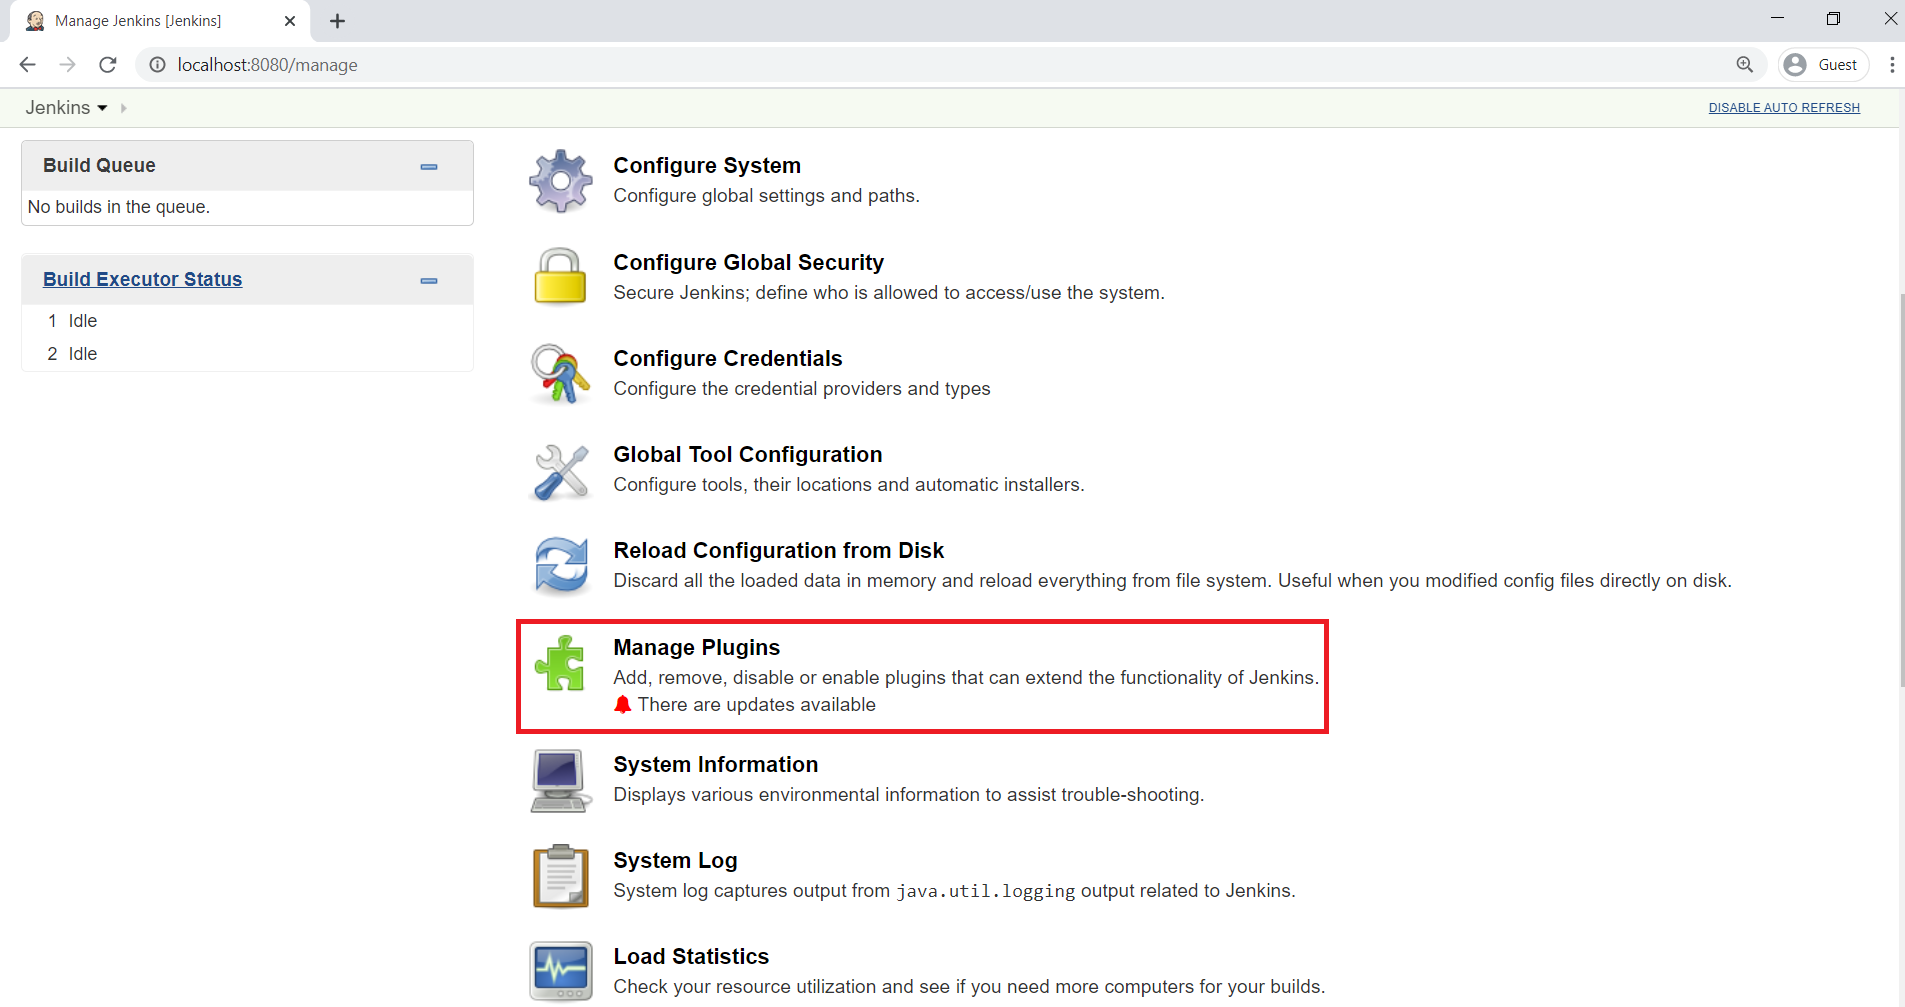Close the Manage Jenkins browser tab
The width and height of the screenshot is (1905, 1007).
[290, 21]
